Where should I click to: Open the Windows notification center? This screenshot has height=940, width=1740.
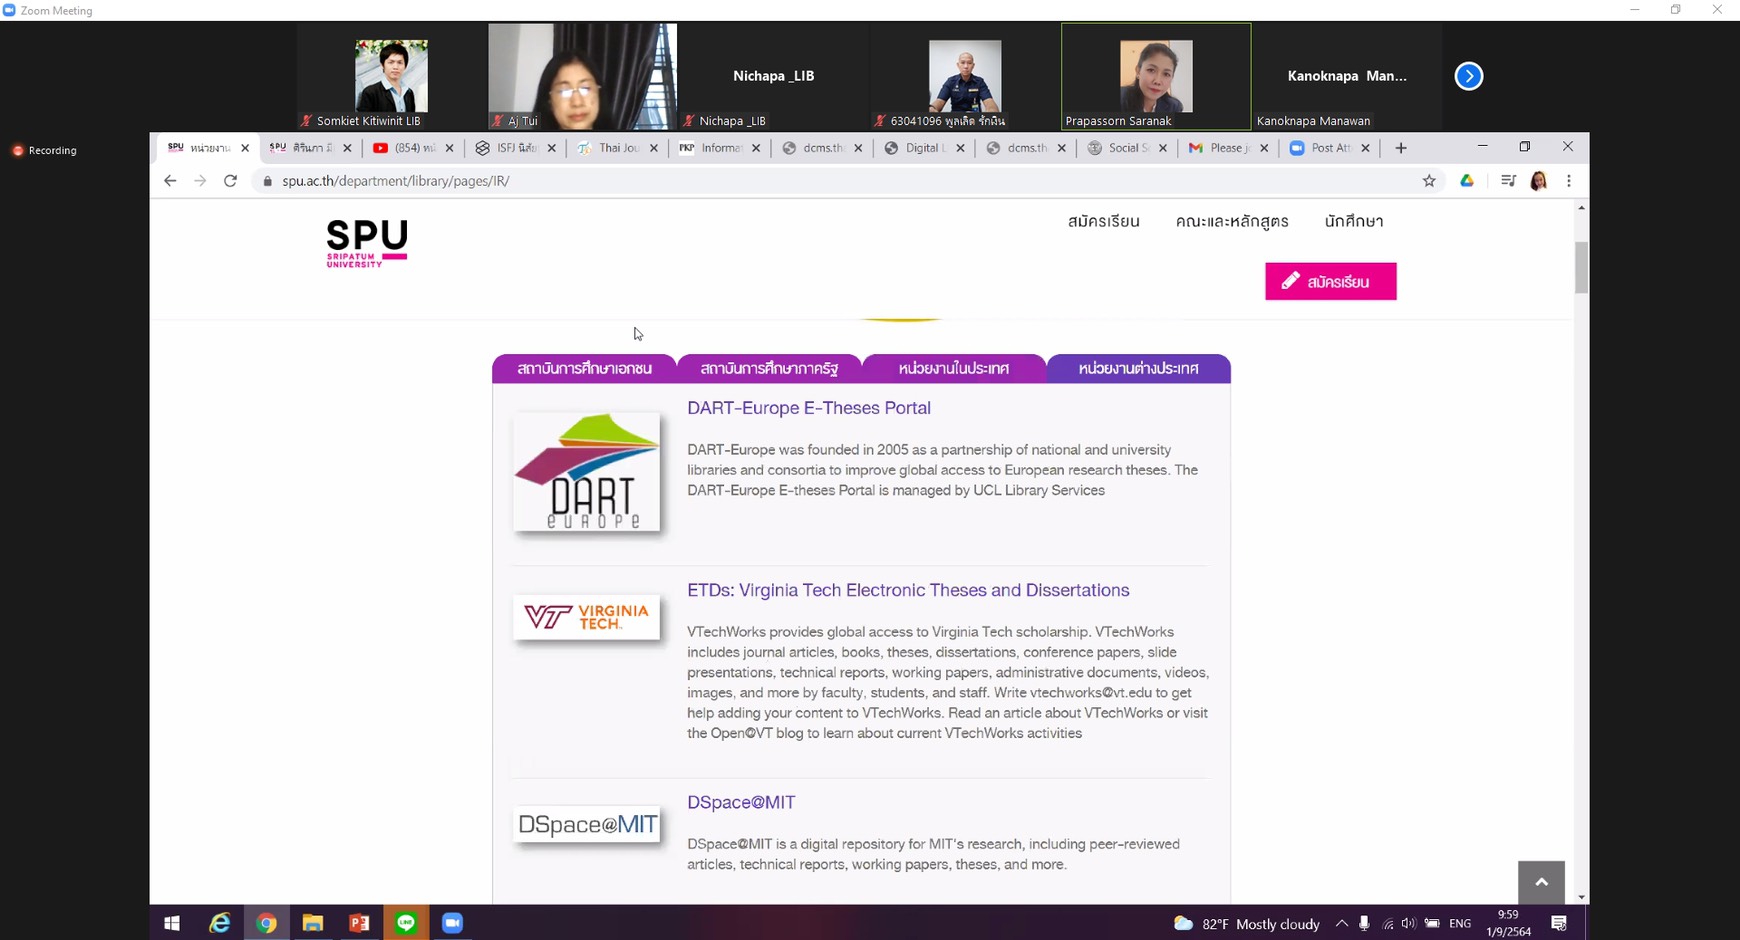[1559, 924]
